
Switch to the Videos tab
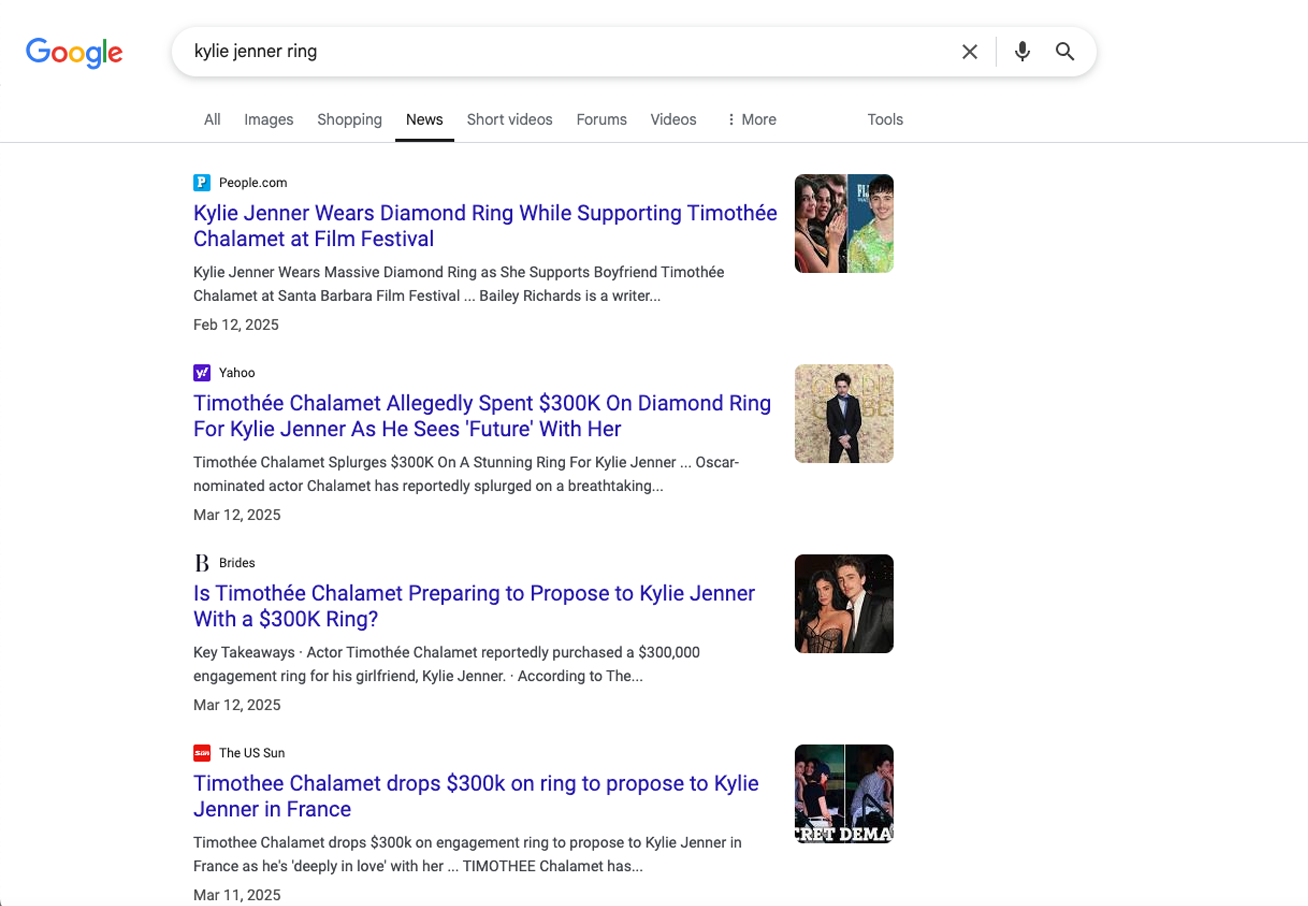tap(673, 119)
